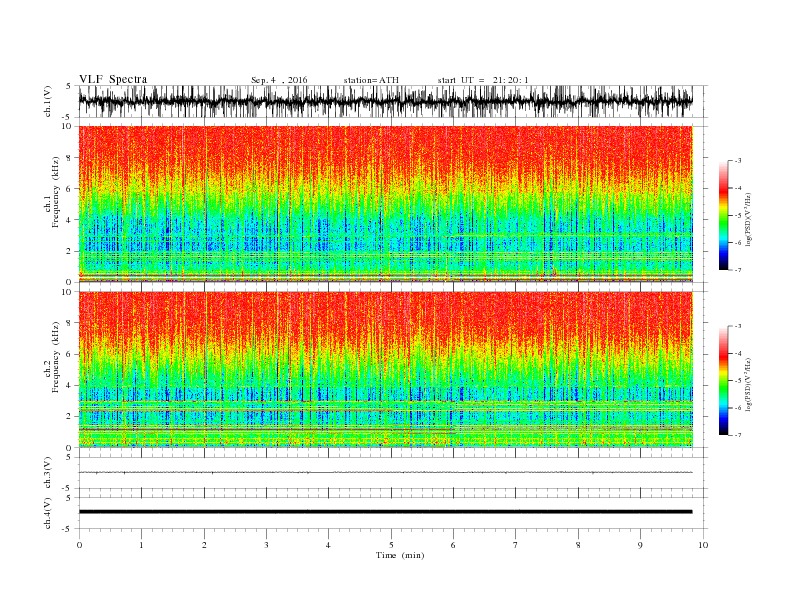This screenshot has width=792, height=612.
Task: Click the "VLF Spectra" plot title
Action: click(113, 79)
